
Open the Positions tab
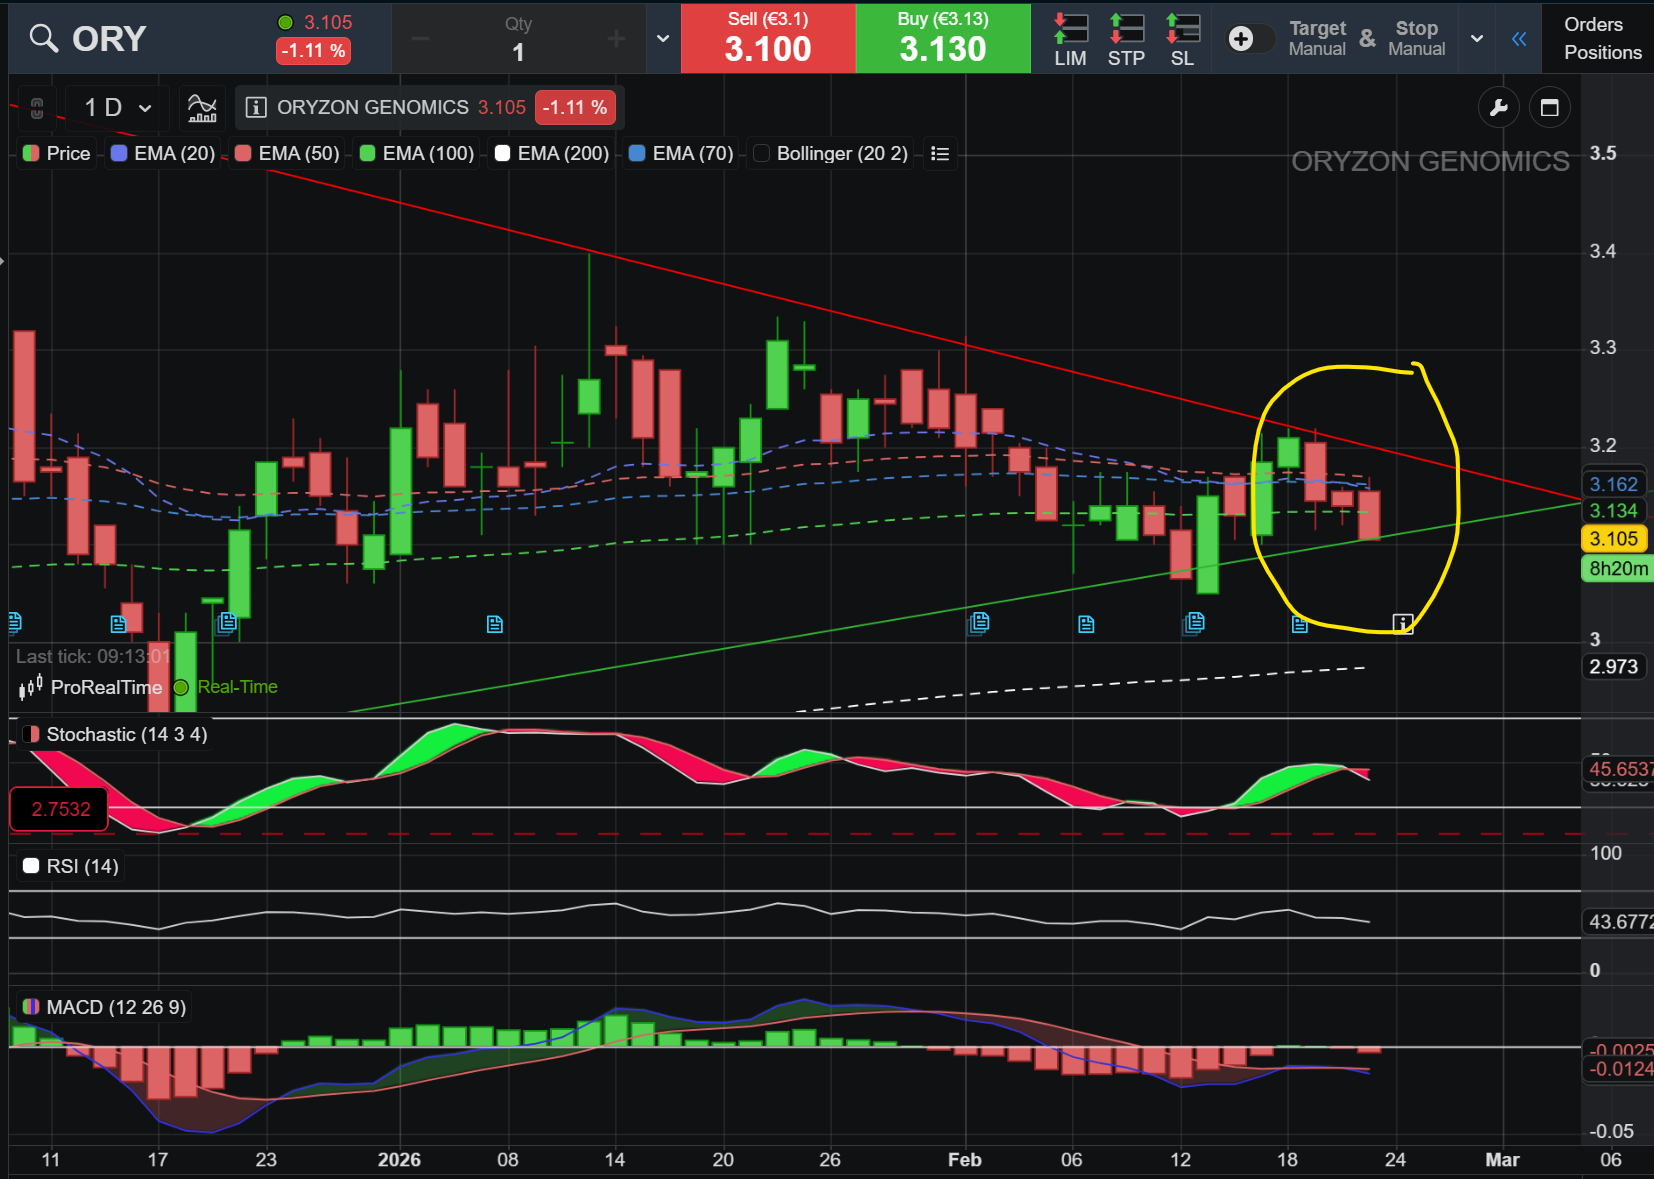[x=1602, y=52]
